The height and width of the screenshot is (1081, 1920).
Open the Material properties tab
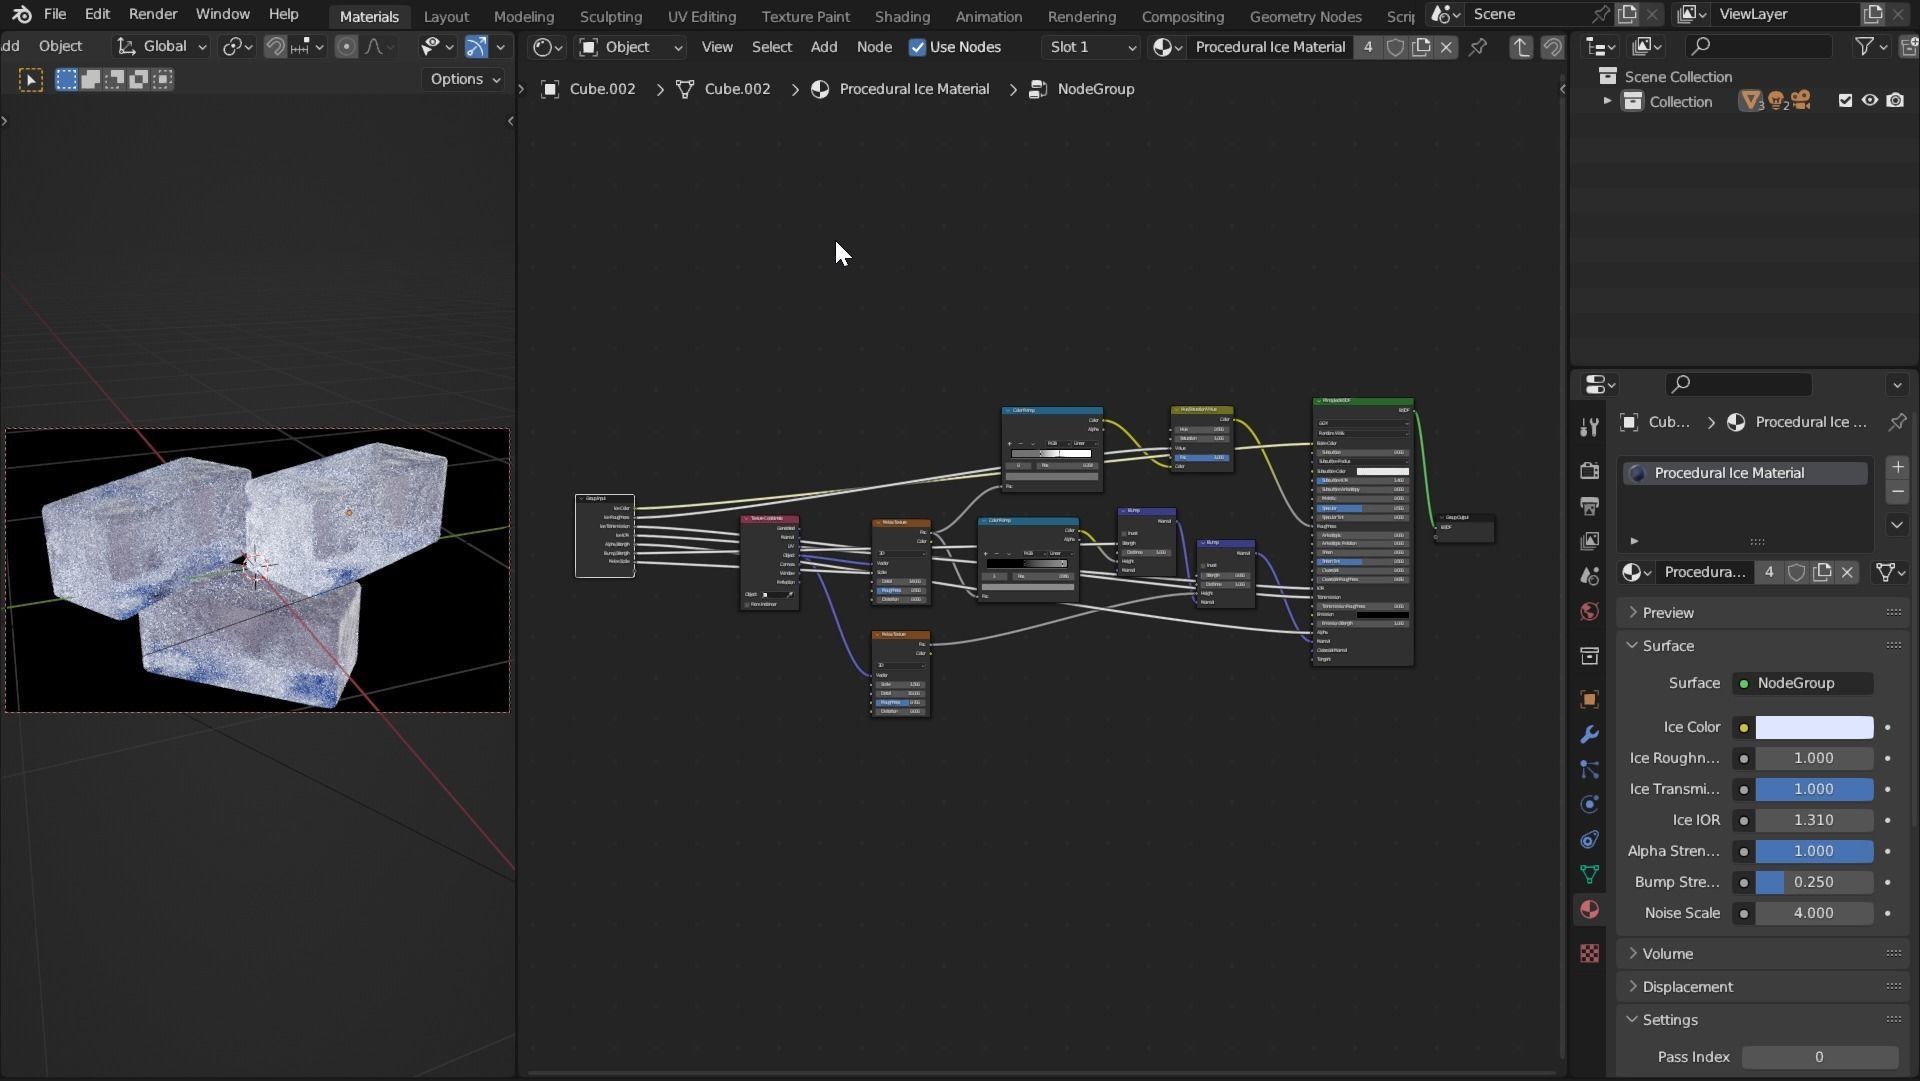pyautogui.click(x=1589, y=909)
